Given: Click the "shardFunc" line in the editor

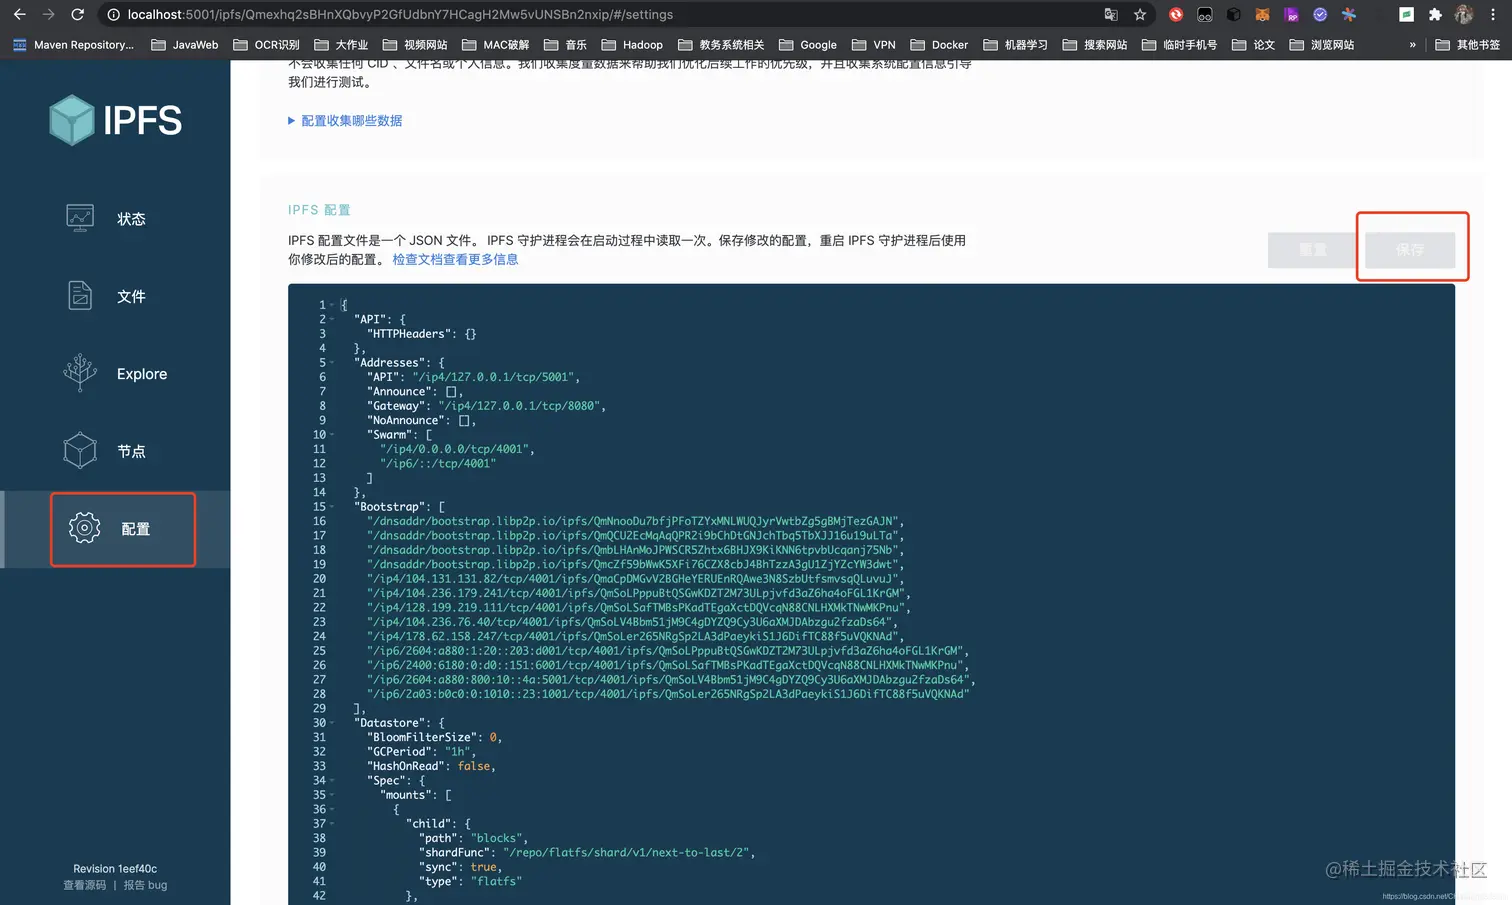Looking at the screenshot, I should point(586,852).
